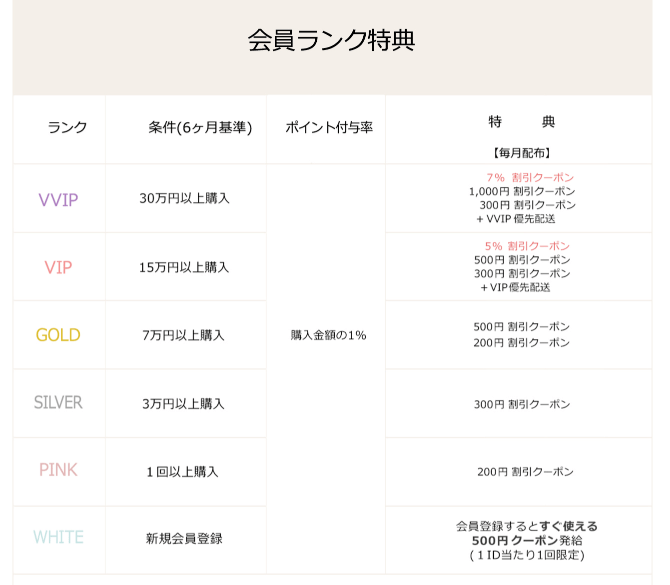
Task: Click the SILVER rank label
Action: tap(58, 403)
